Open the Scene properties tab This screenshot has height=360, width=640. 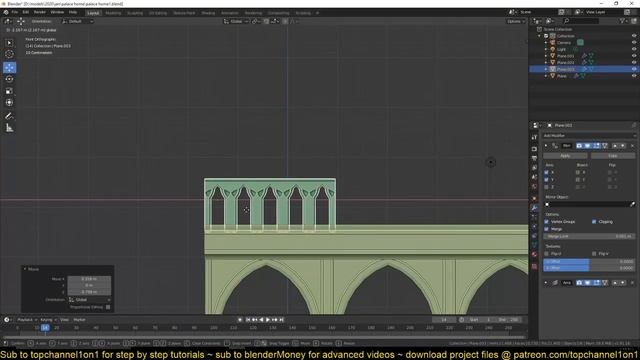pyautogui.click(x=534, y=177)
